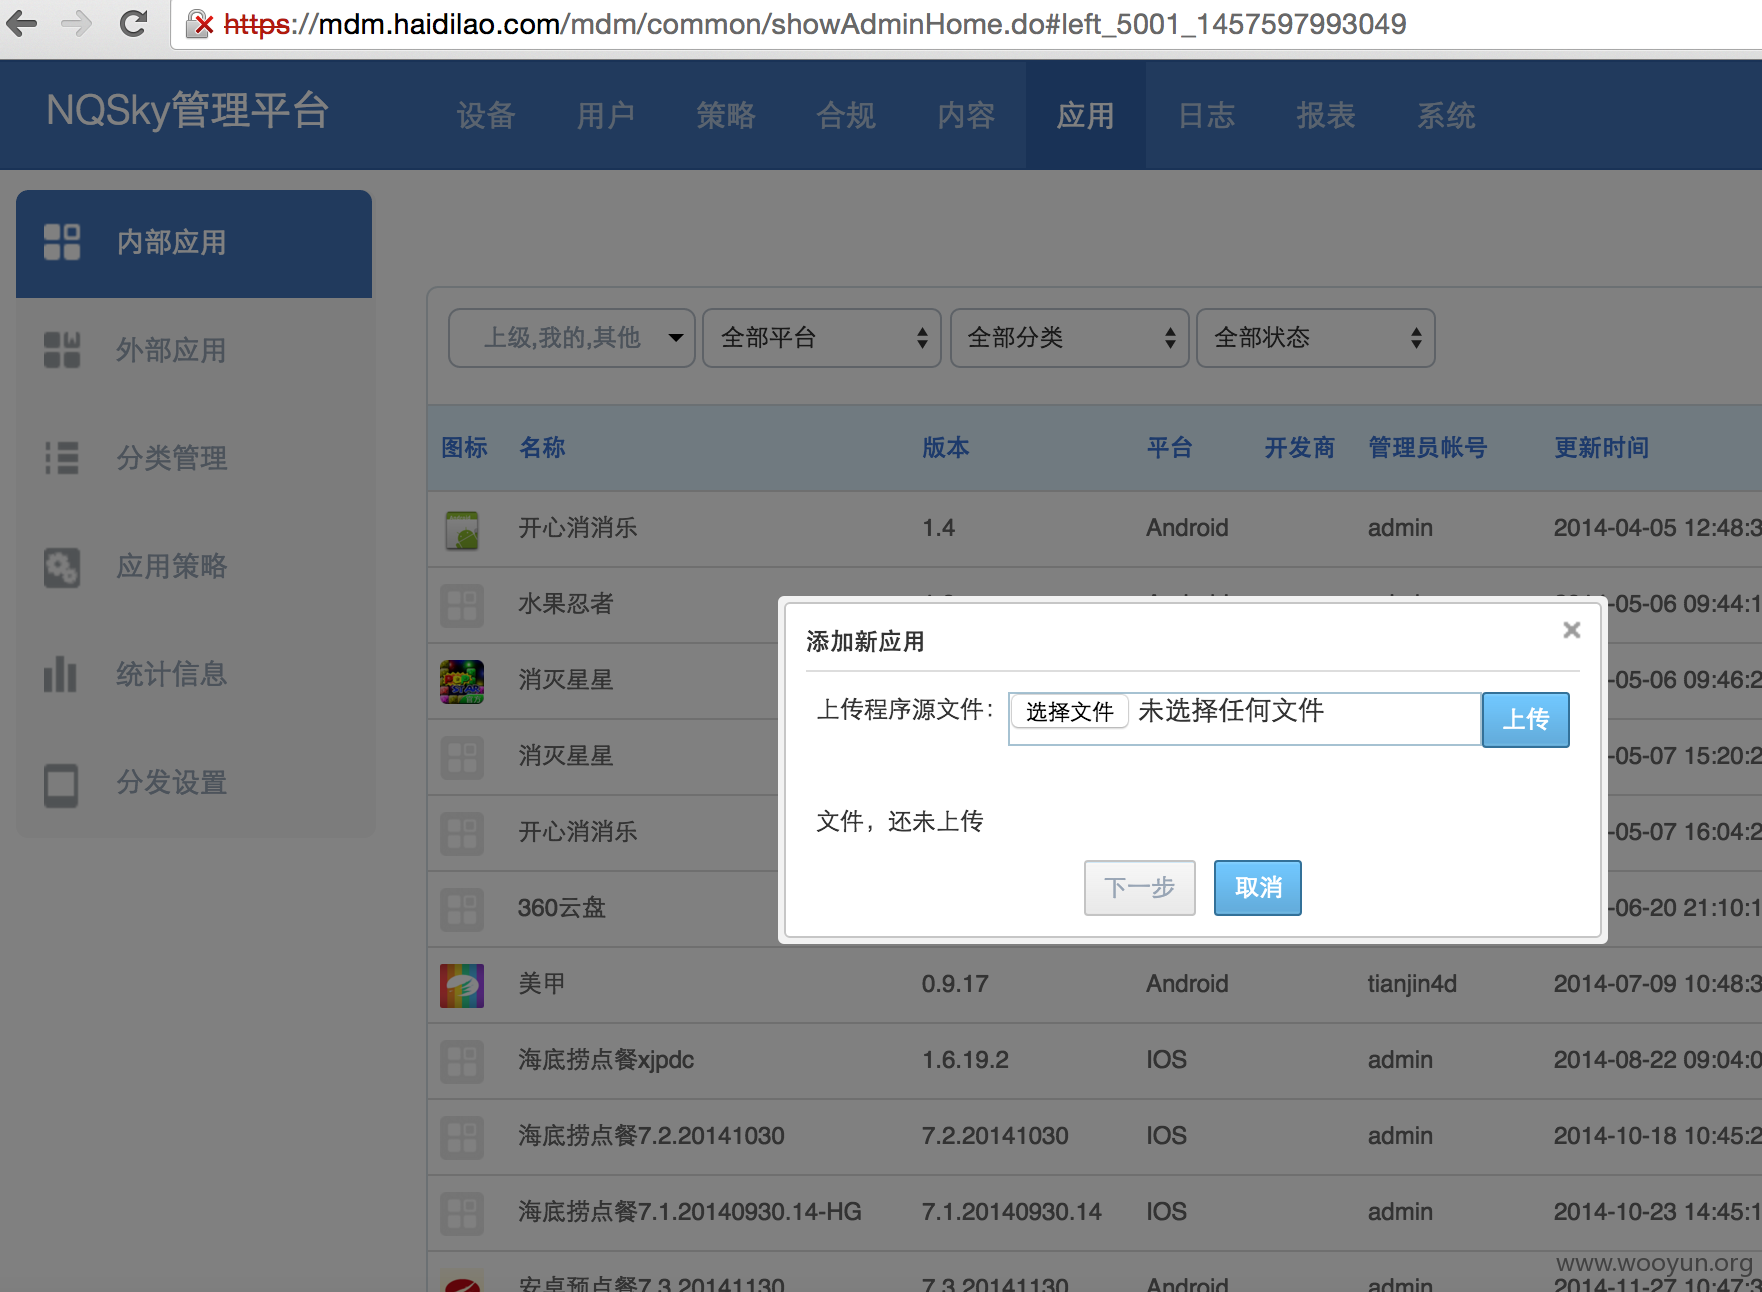Click the 下一步 button
This screenshot has width=1762, height=1292.
pyautogui.click(x=1140, y=888)
